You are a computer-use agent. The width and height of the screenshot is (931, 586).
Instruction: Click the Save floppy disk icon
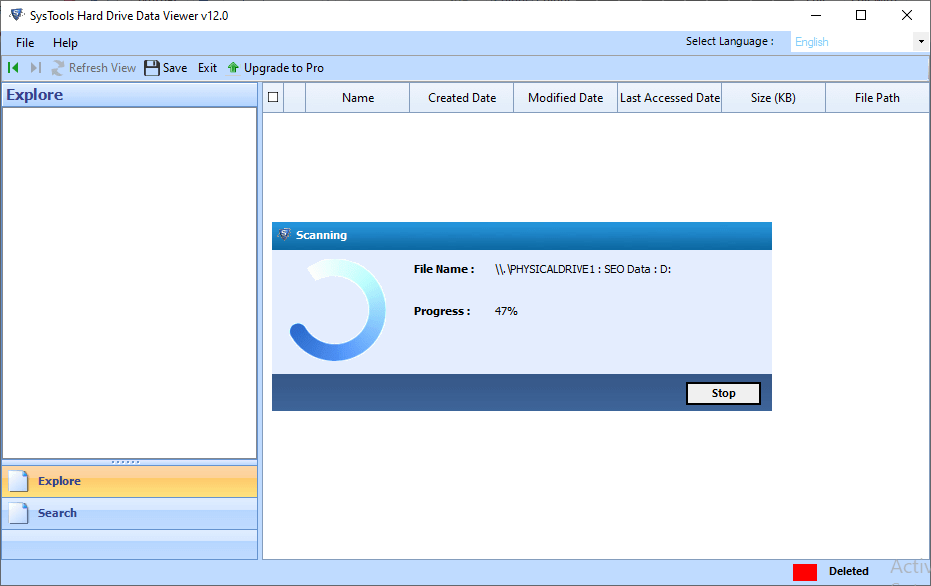[x=152, y=68]
